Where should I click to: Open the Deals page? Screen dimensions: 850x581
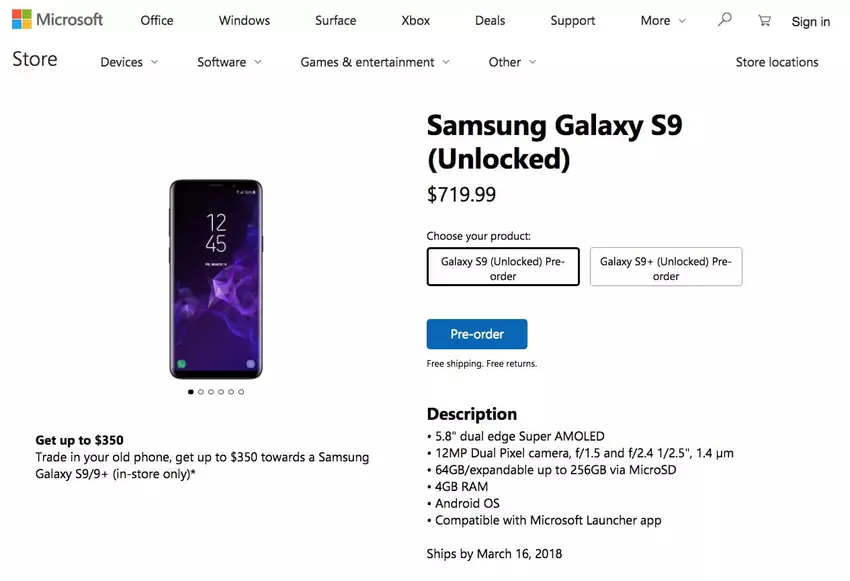[x=489, y=20]
